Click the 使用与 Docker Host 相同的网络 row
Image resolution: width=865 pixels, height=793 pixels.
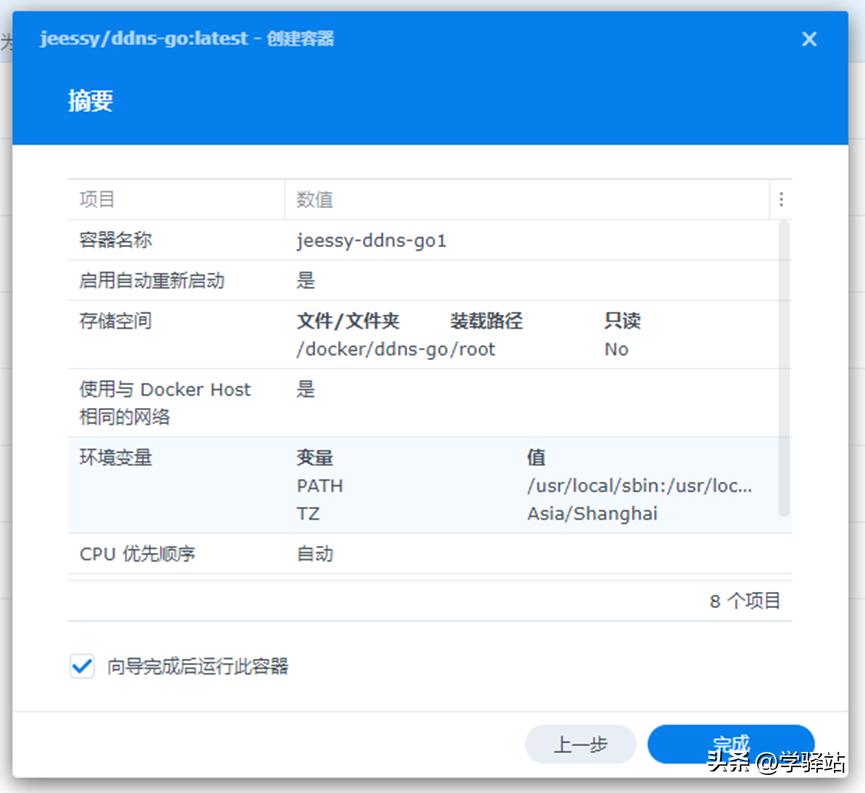(163, 402)
